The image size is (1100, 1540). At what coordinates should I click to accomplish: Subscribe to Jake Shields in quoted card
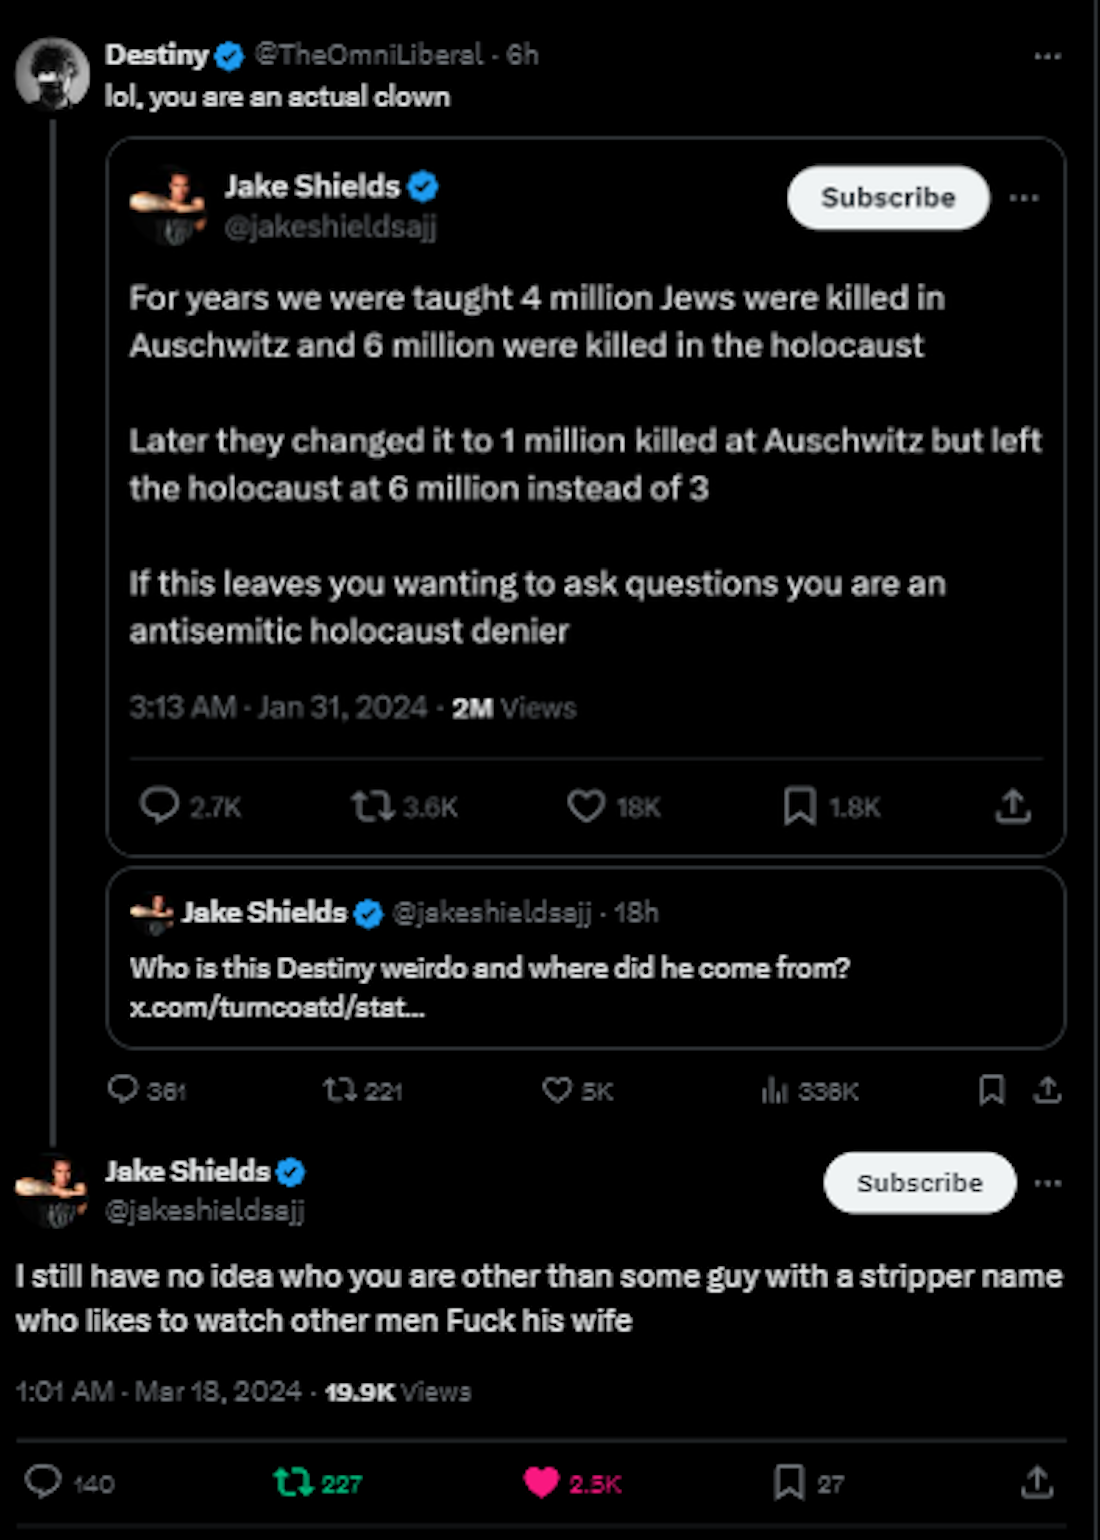888,198
